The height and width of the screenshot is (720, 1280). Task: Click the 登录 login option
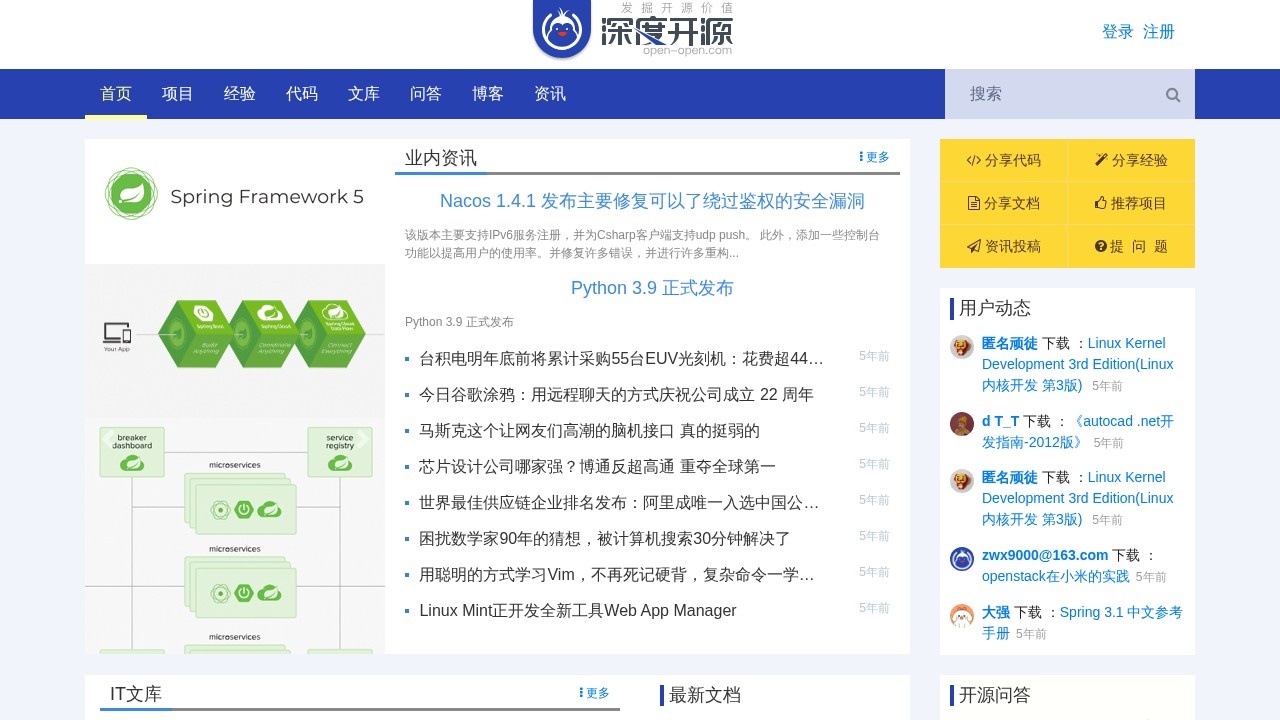coord(1117,32)
